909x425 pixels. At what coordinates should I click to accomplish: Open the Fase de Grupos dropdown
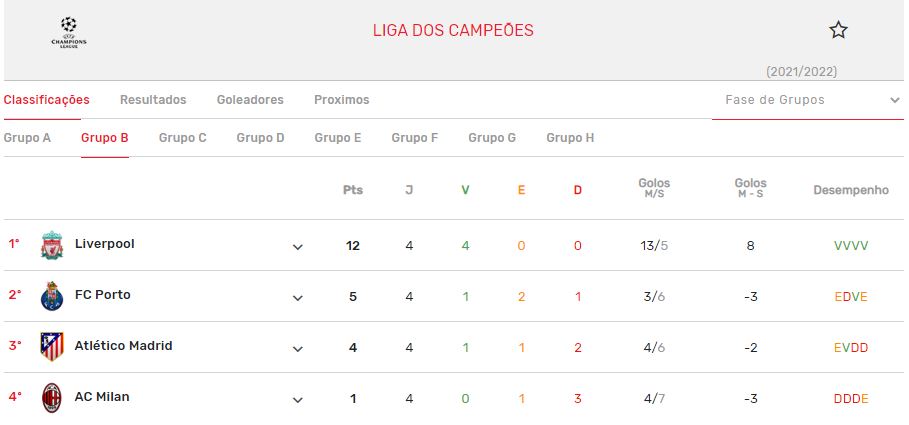[808, 100]
